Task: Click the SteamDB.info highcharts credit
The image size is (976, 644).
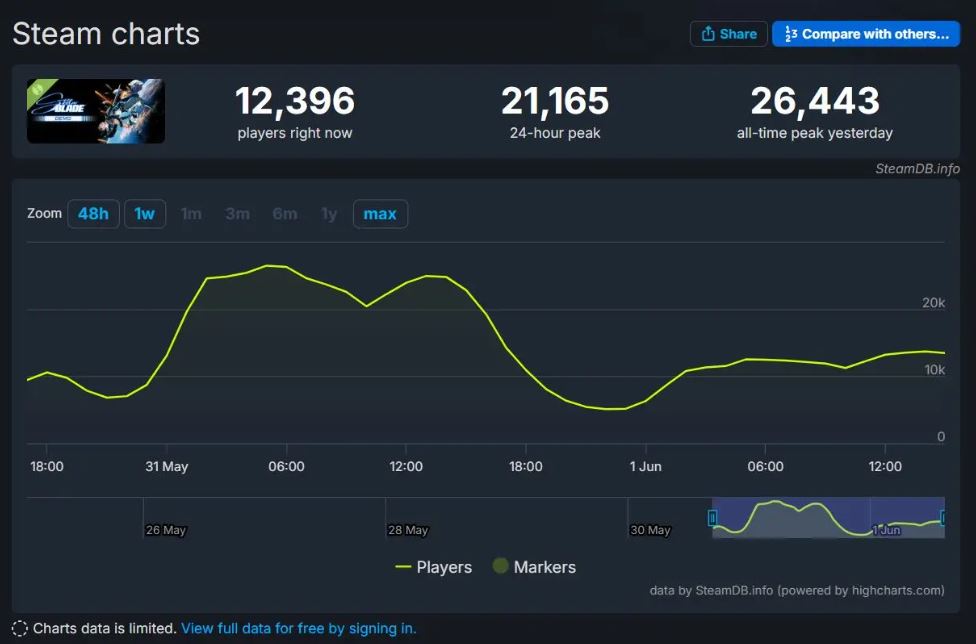Action: pyautogui.click(x=797, y=590)
